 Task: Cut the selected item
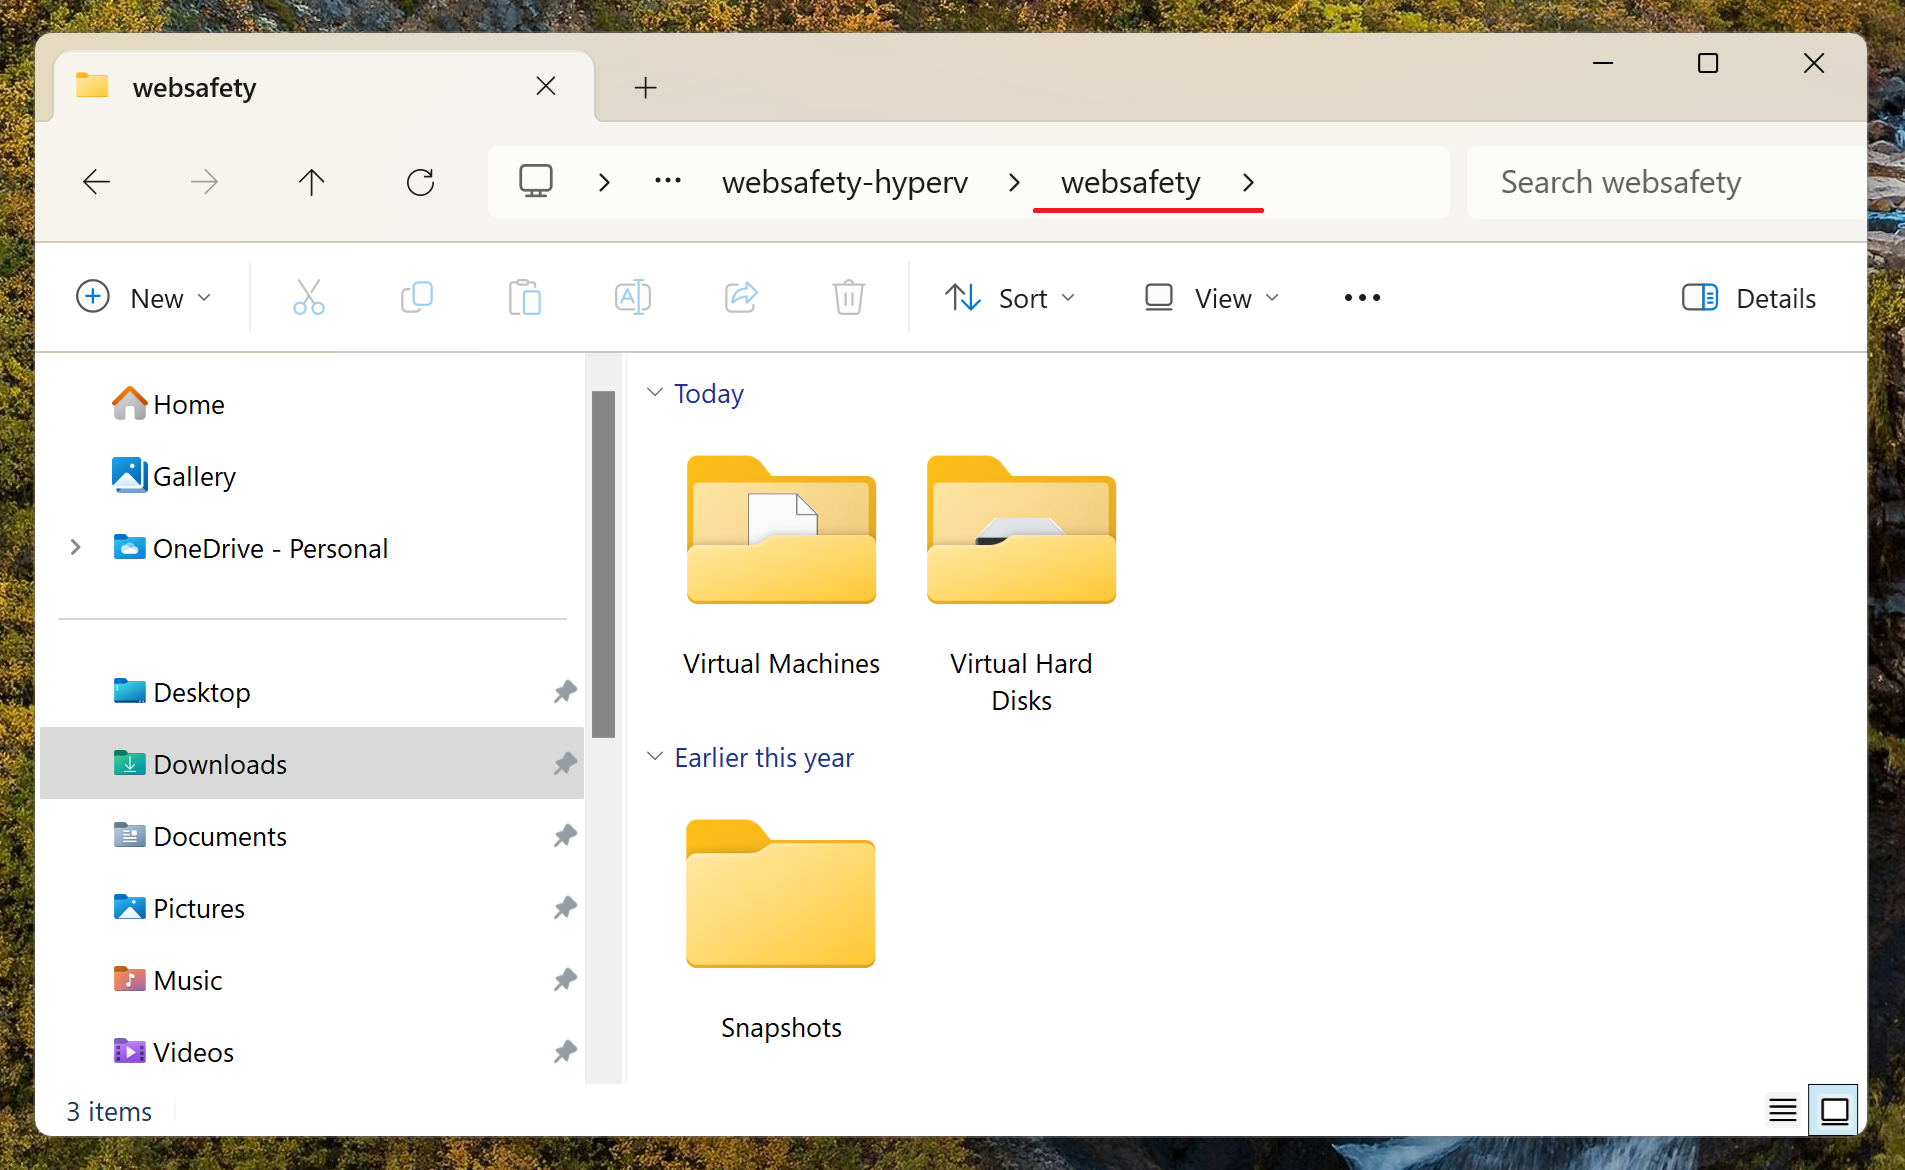pos(309,297)
